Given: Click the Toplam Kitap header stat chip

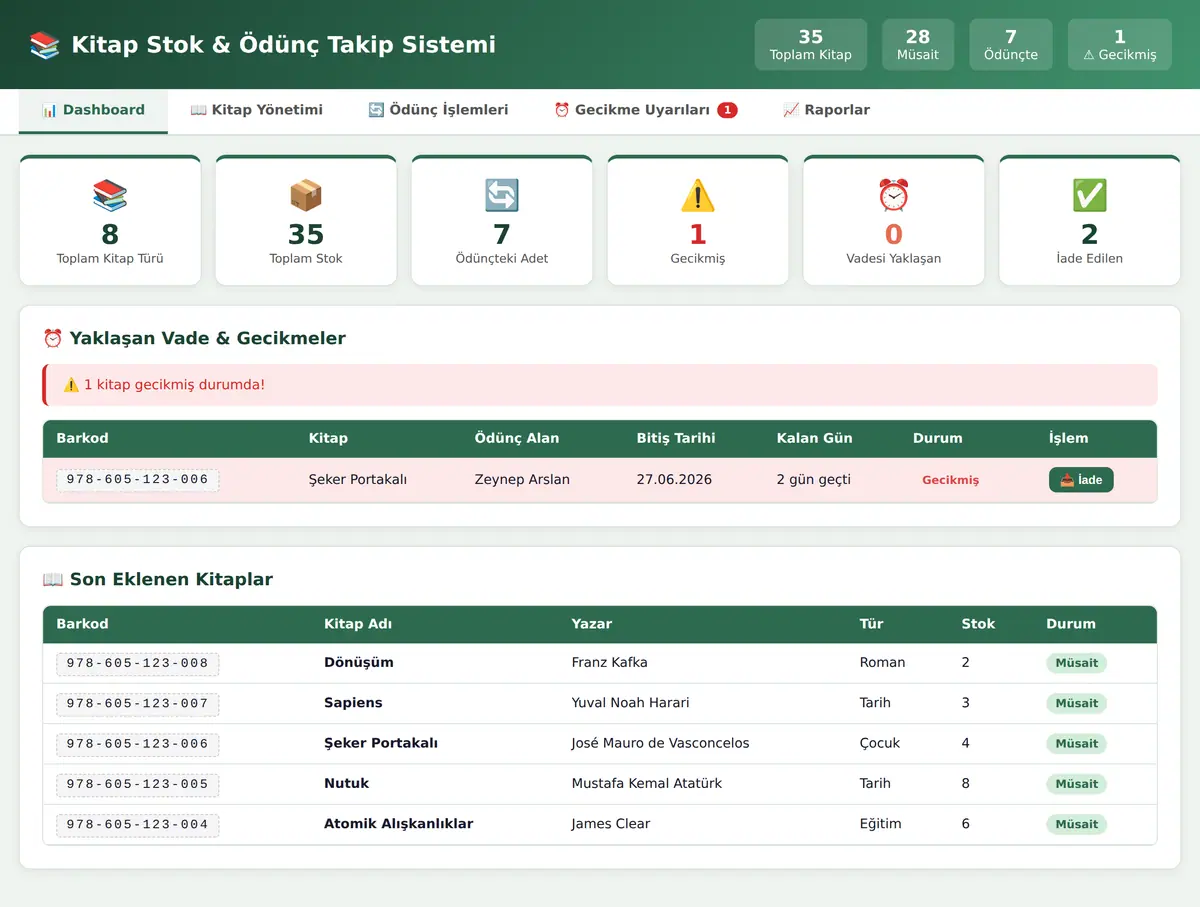Looking at the screenshot, I should click(x=811, y=45).
